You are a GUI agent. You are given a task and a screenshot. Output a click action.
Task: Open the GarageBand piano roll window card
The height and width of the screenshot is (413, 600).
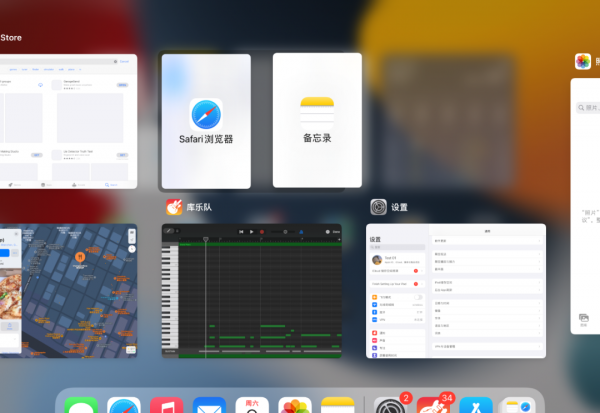pyautogui.click(x=252, y=291)
